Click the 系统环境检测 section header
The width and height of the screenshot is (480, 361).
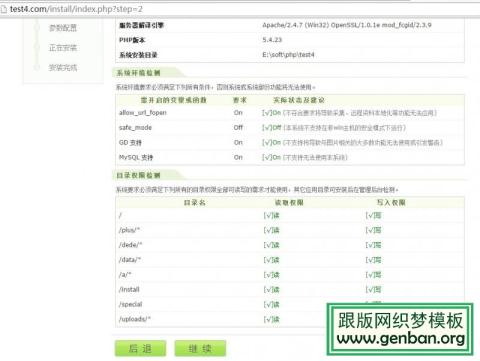138,73
